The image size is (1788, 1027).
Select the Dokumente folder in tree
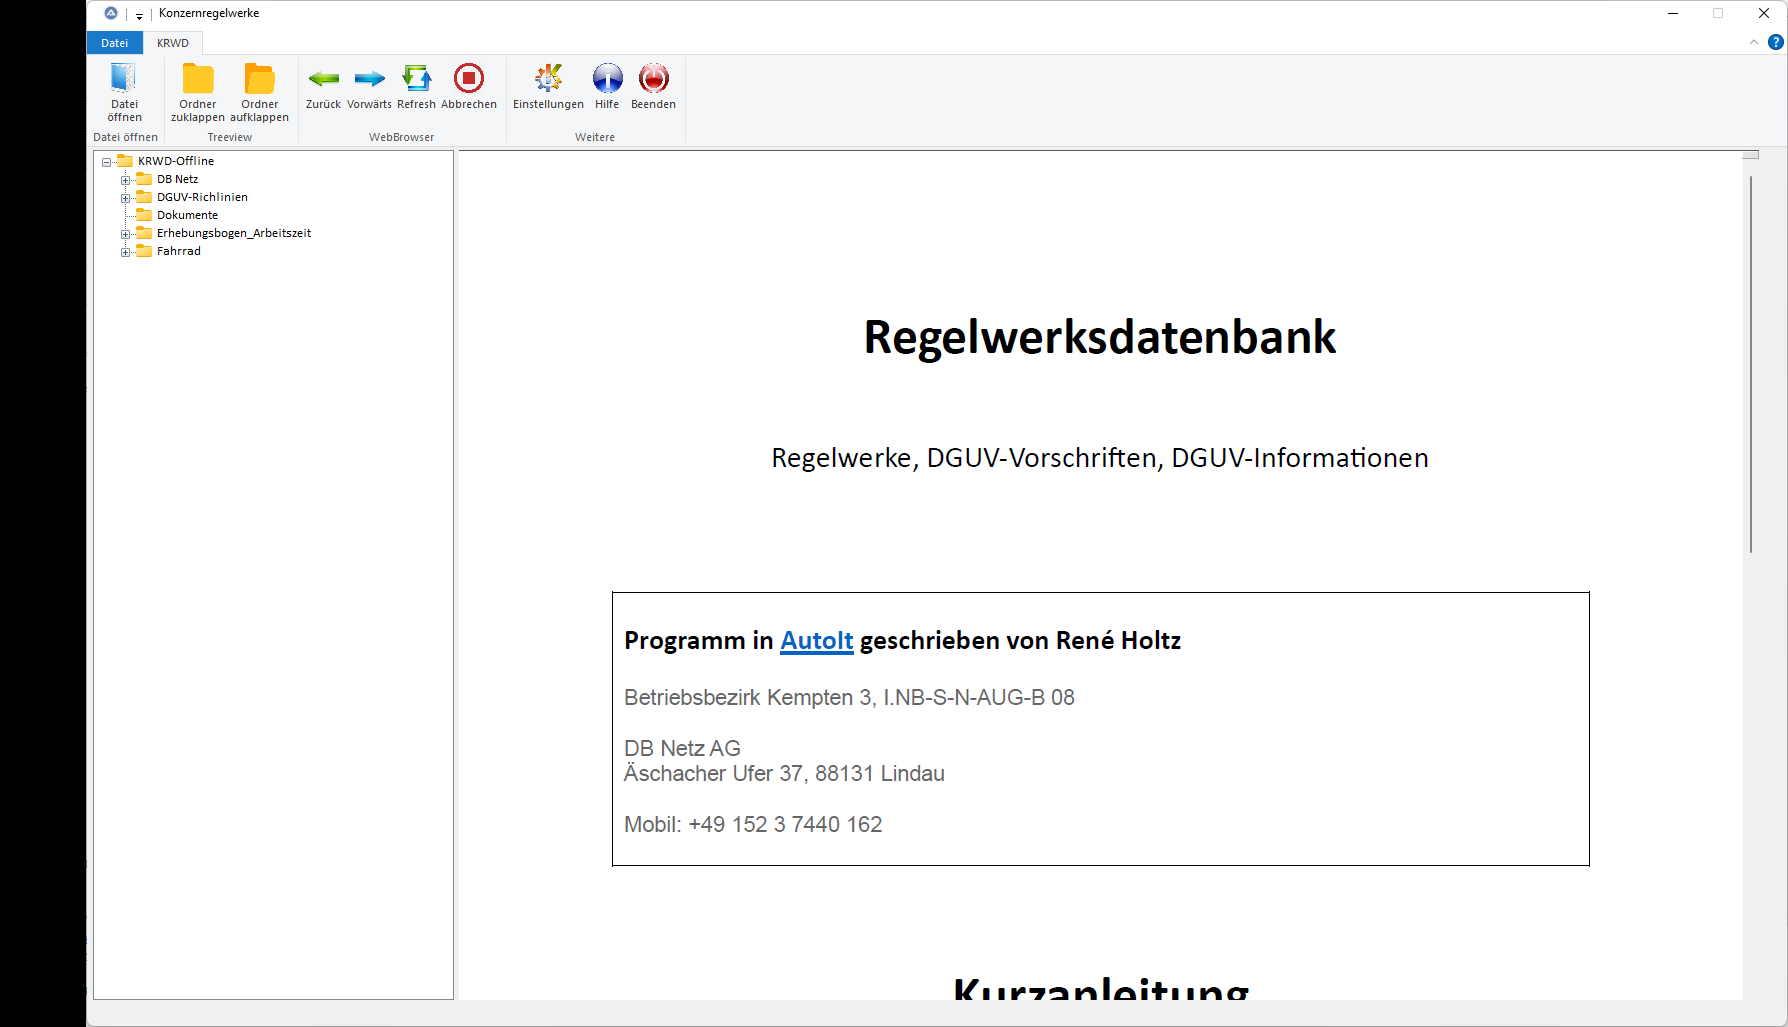click(187, 215)
